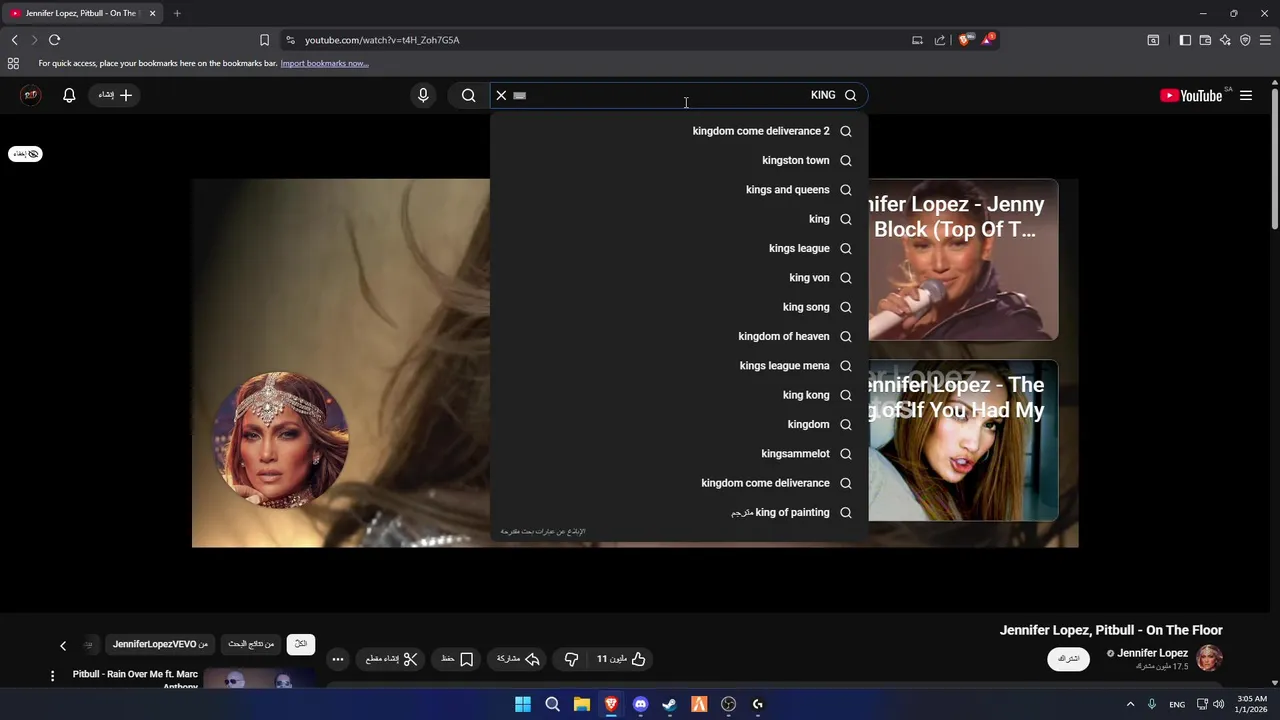This screenshot has height=720, width=1280.
Task: Open site settings icon in address bar
Action: 290,40
